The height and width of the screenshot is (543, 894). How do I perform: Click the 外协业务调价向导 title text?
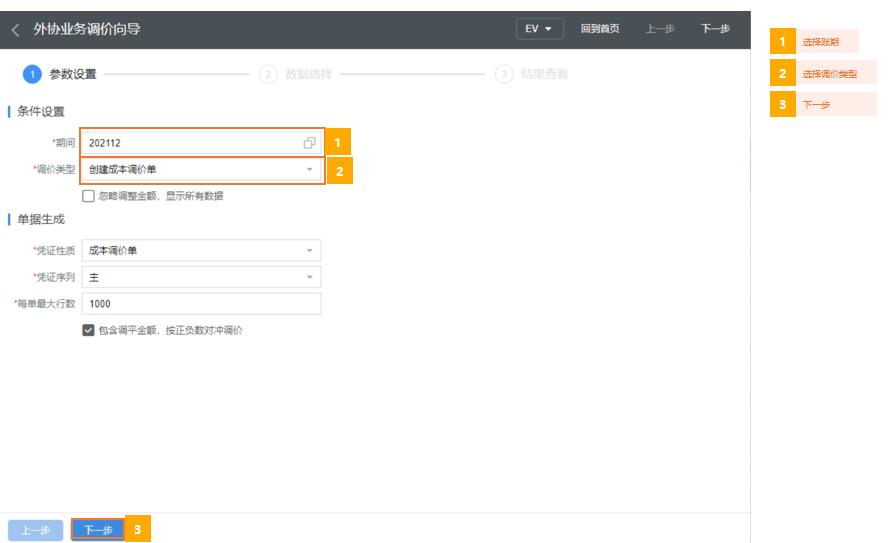[x=87, y=29]
